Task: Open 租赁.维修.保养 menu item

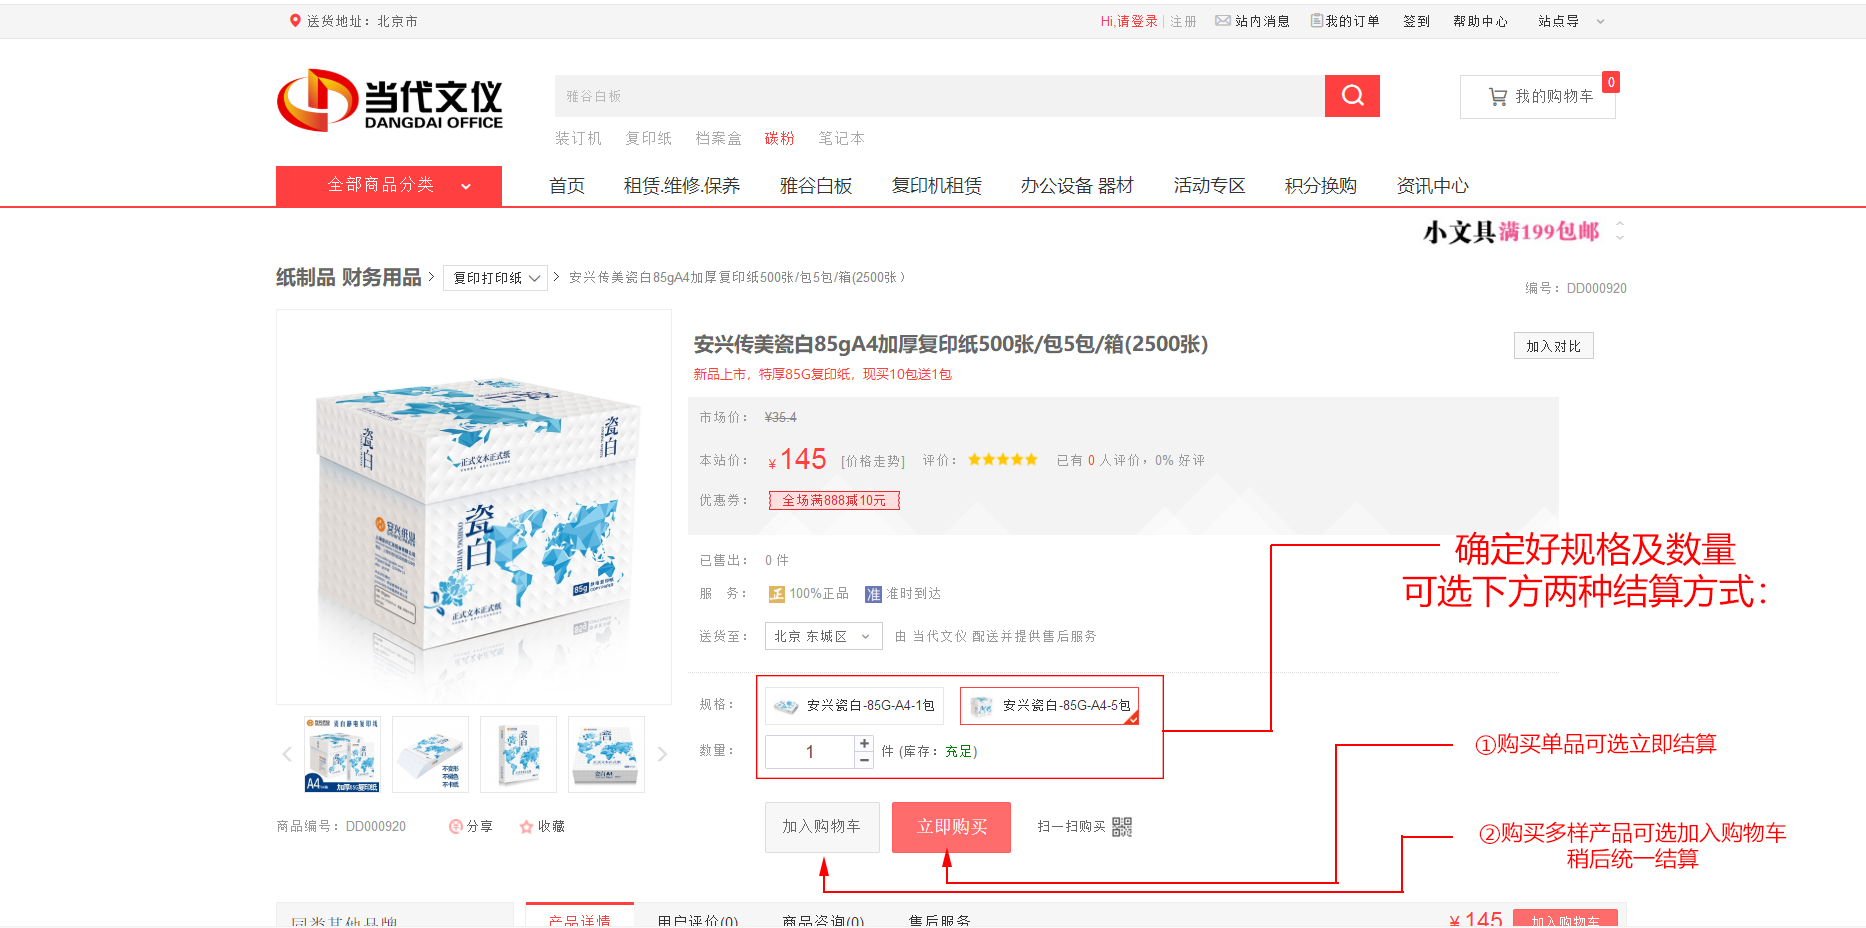Action: [682, 186]
